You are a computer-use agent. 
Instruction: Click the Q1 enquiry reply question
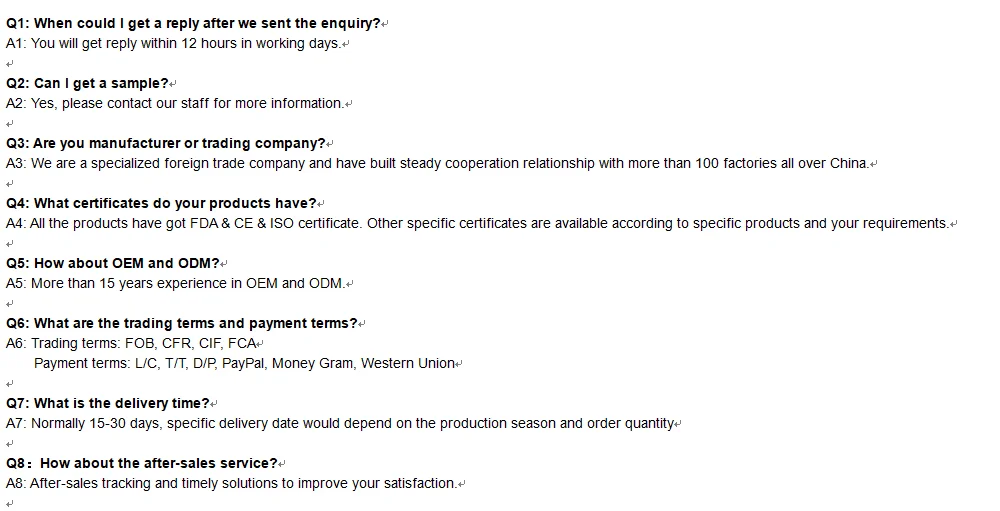tap(193, 23)
